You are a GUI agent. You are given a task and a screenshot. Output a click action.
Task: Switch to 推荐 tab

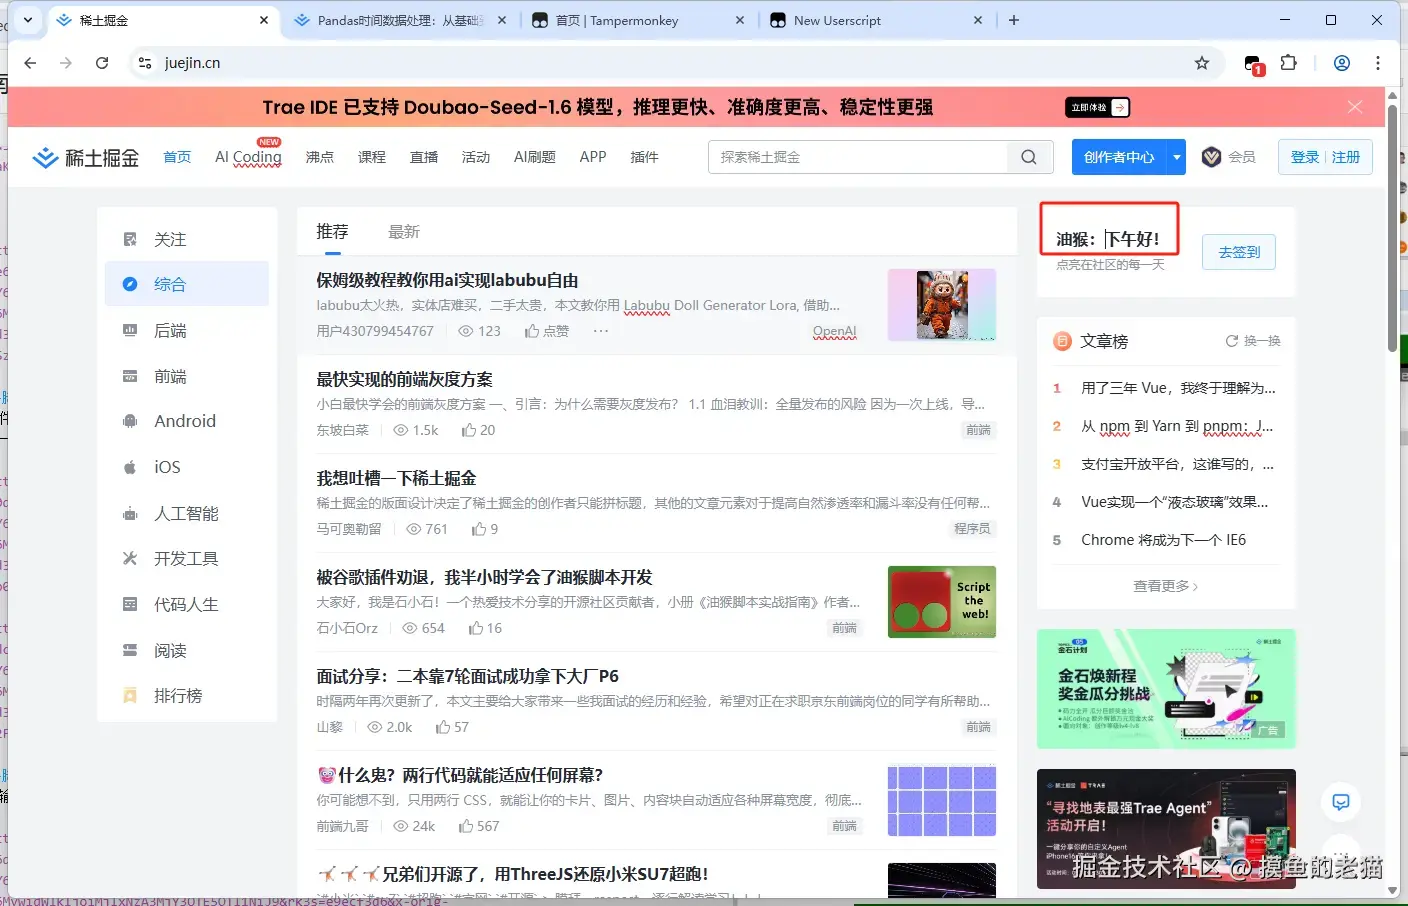(x=332, y=232)
